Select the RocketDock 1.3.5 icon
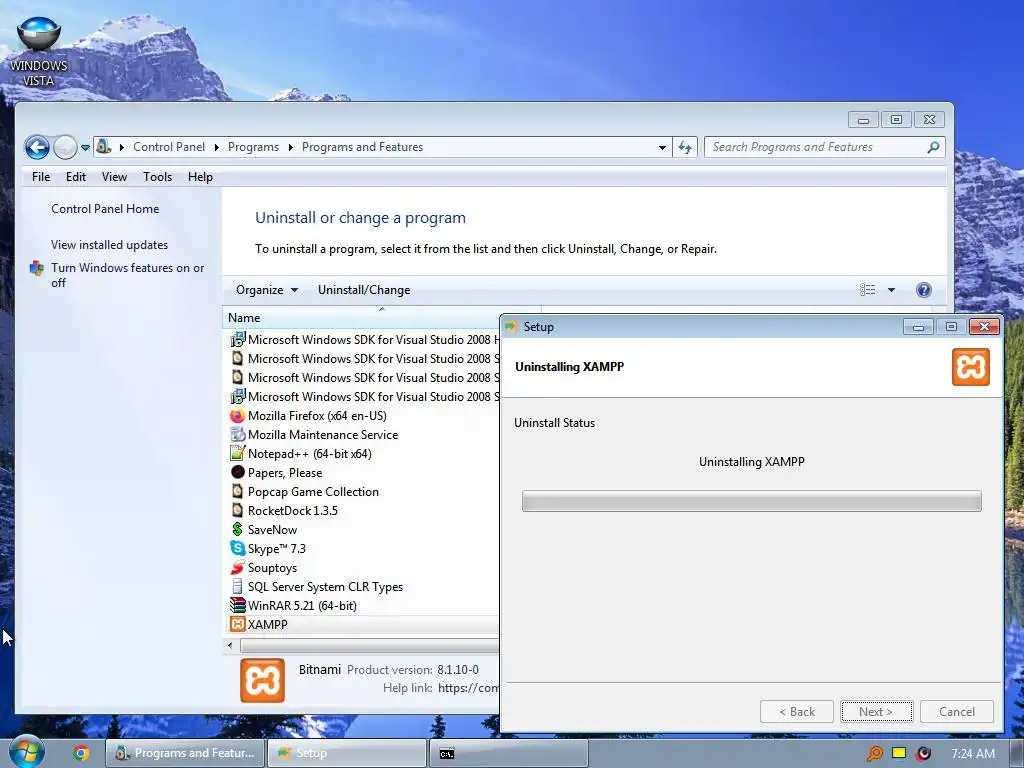The height and width of the screenshot is (768, 1024). coord(238,511)
